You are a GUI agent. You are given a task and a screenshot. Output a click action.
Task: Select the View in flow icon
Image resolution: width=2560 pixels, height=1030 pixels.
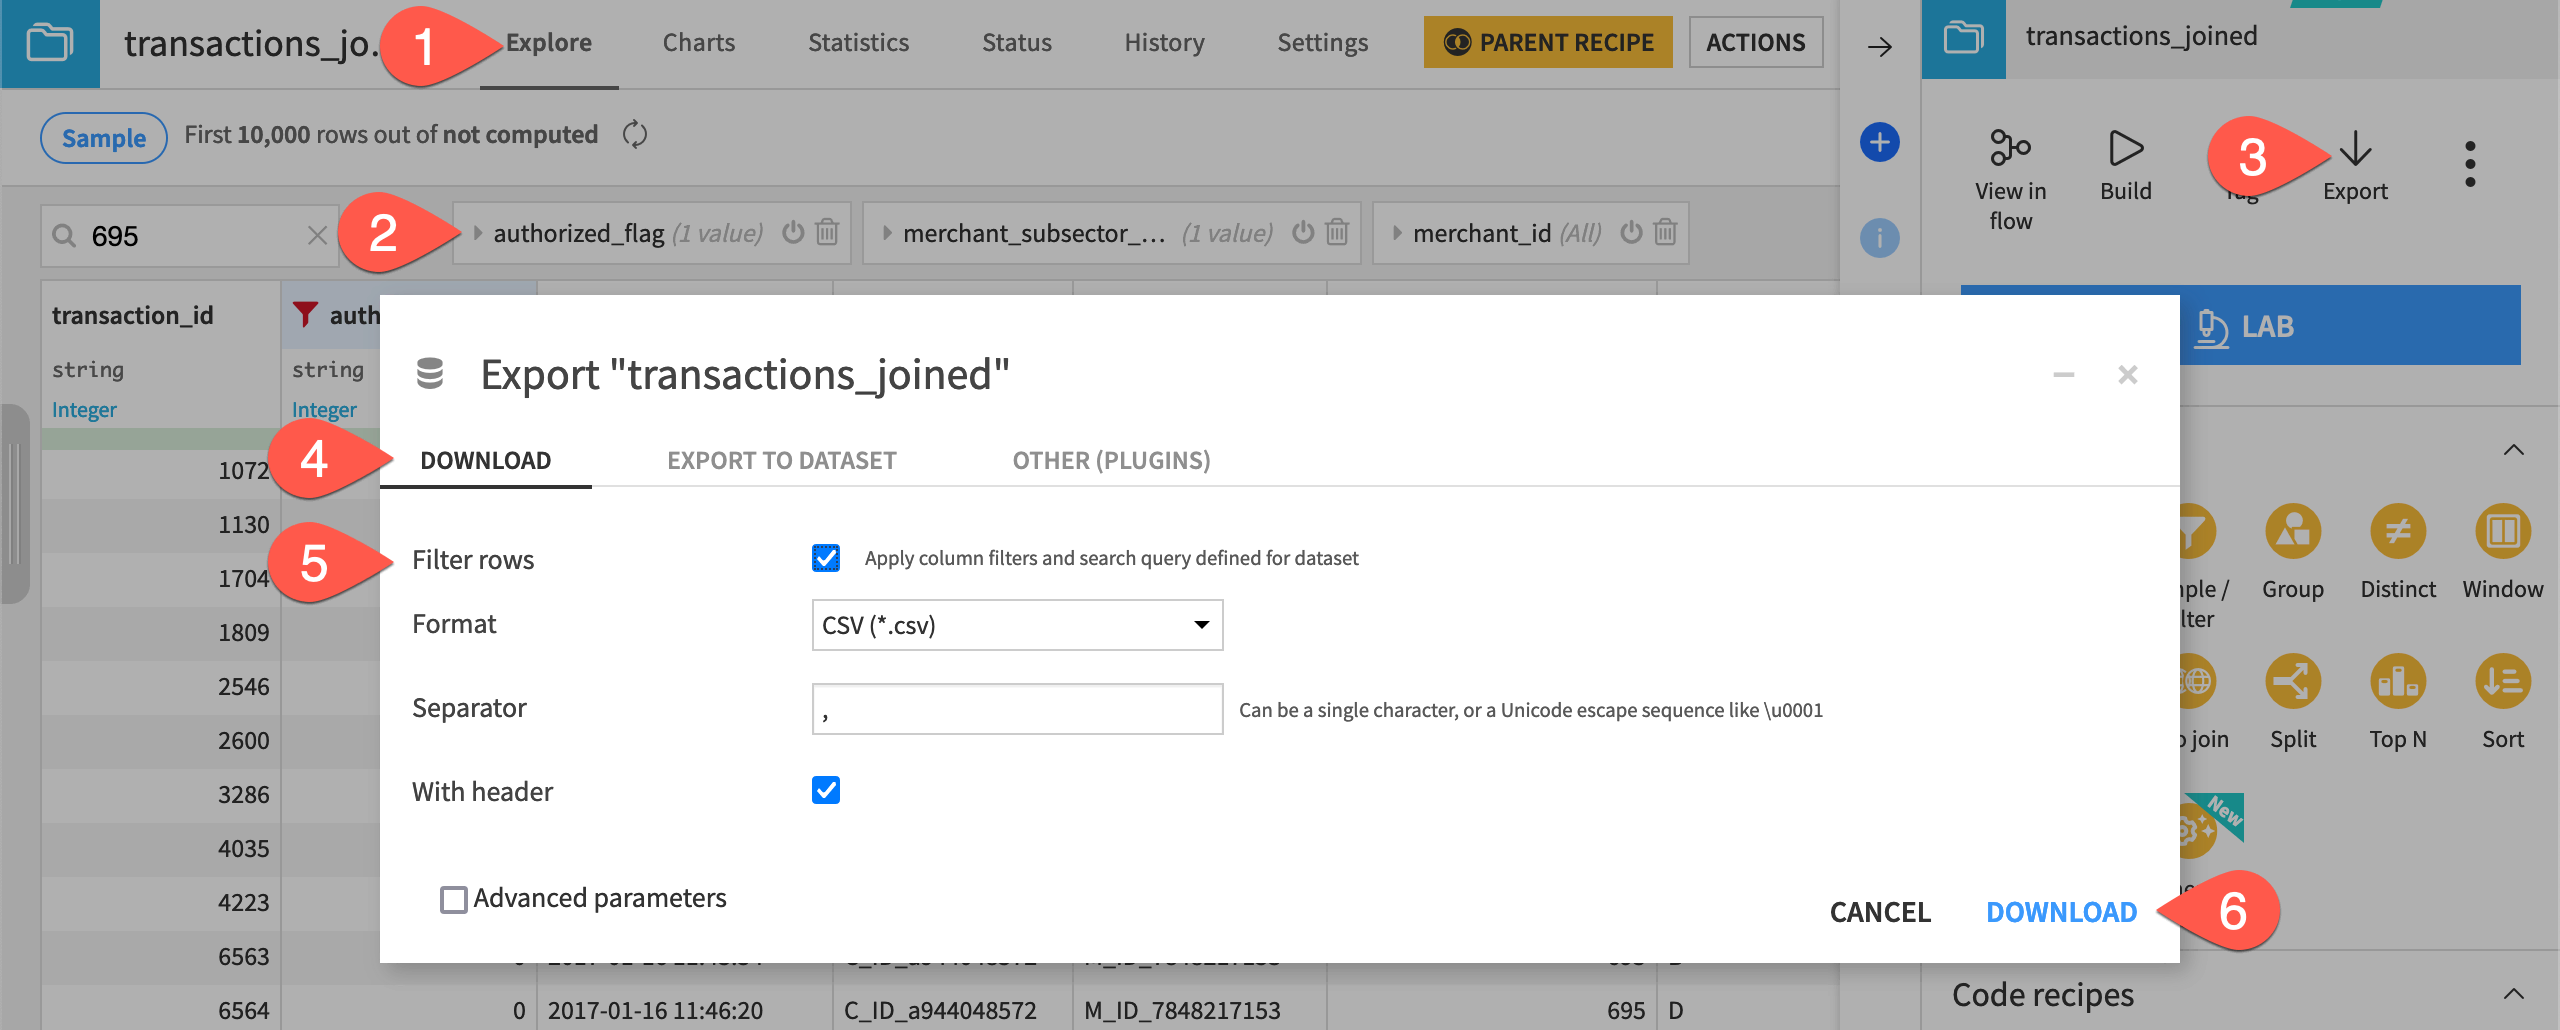point(2010,148)
